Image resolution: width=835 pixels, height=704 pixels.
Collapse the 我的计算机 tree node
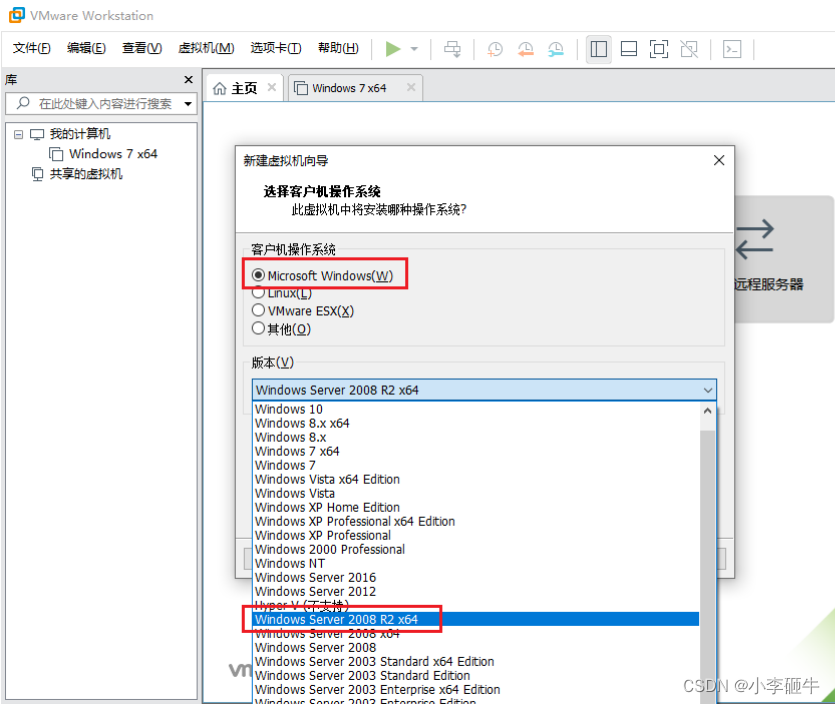tap(19, 134)
